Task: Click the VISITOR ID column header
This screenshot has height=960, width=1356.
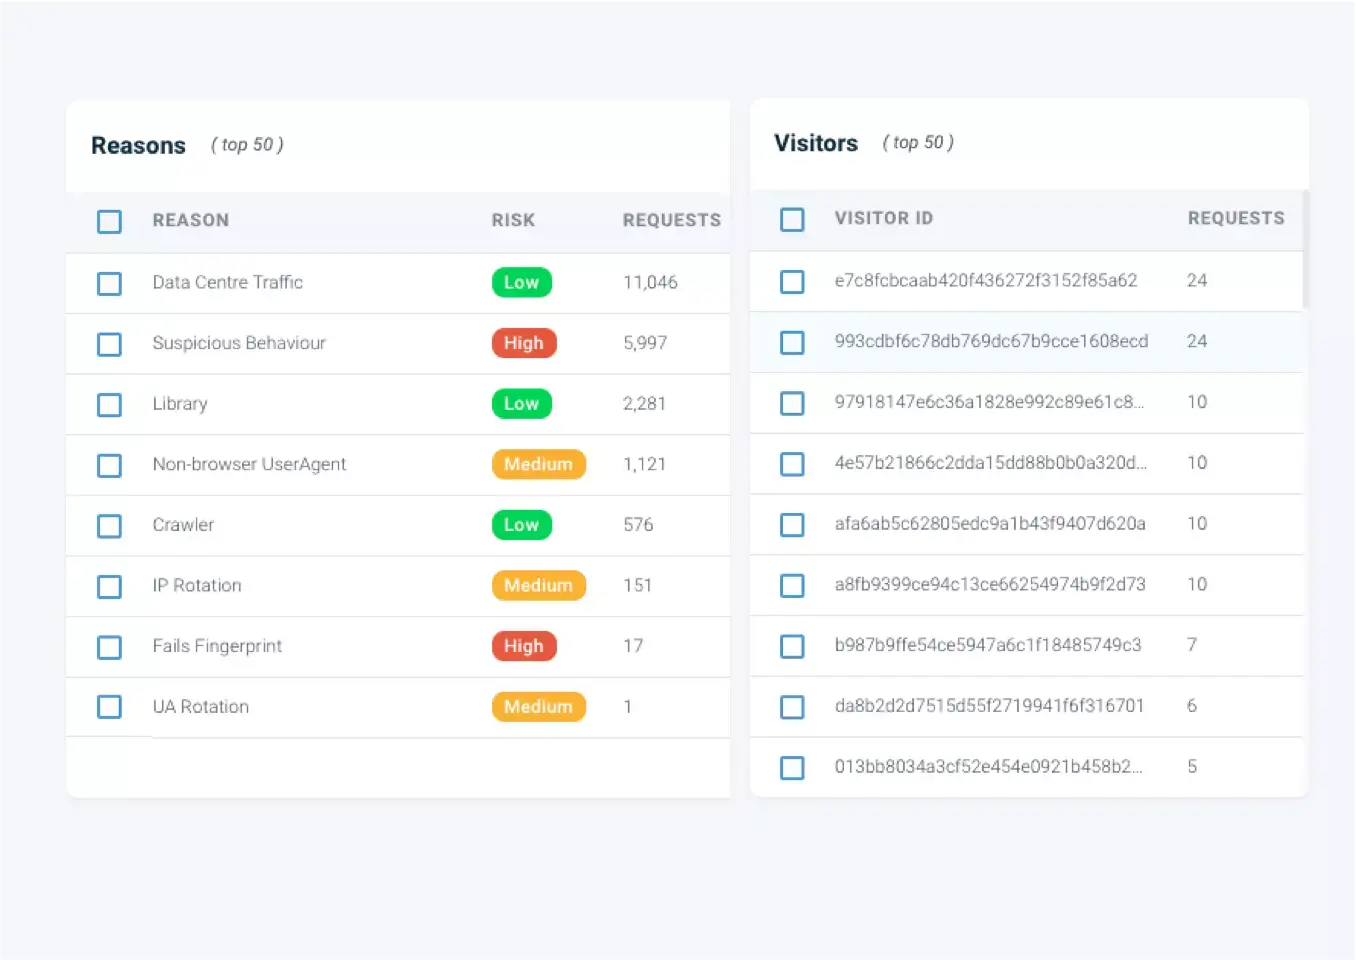Action: (x=884, y=218)
